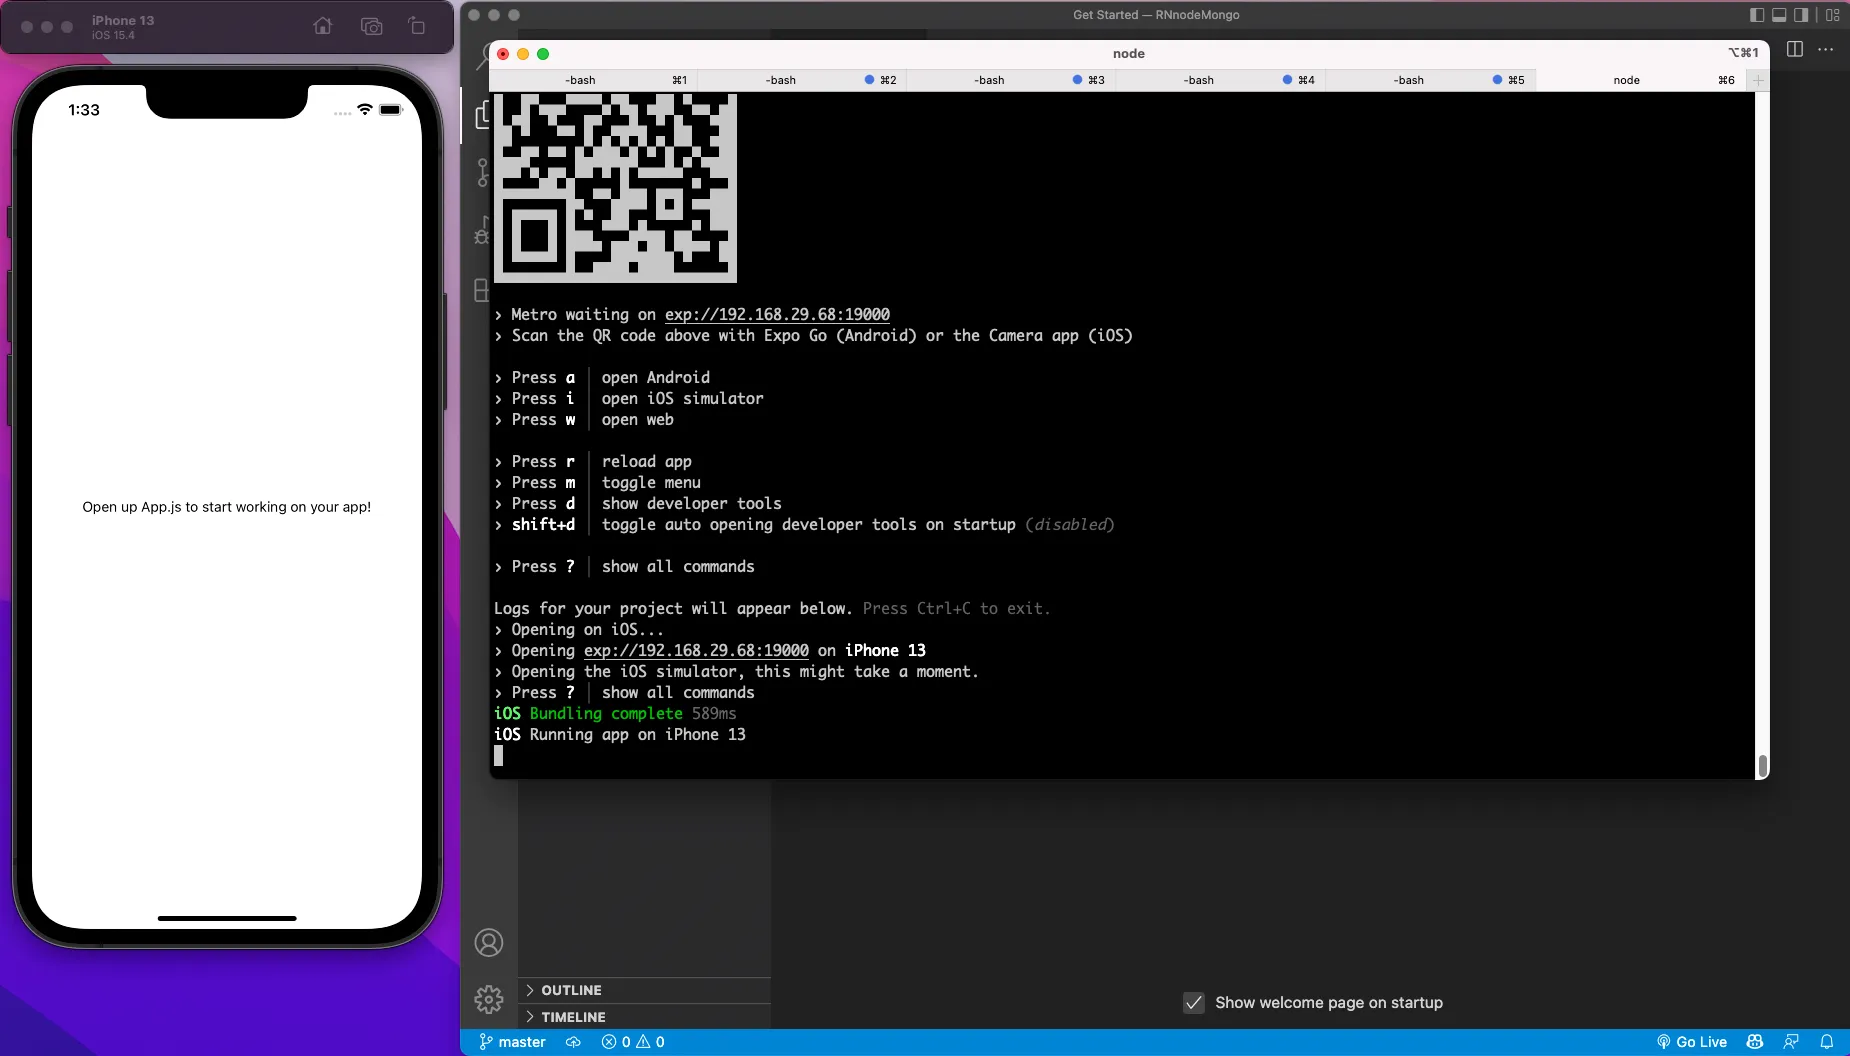1850x1056 pixels.
Task: Click the Terminal window yellow minimize button
Action: point(523,54)
